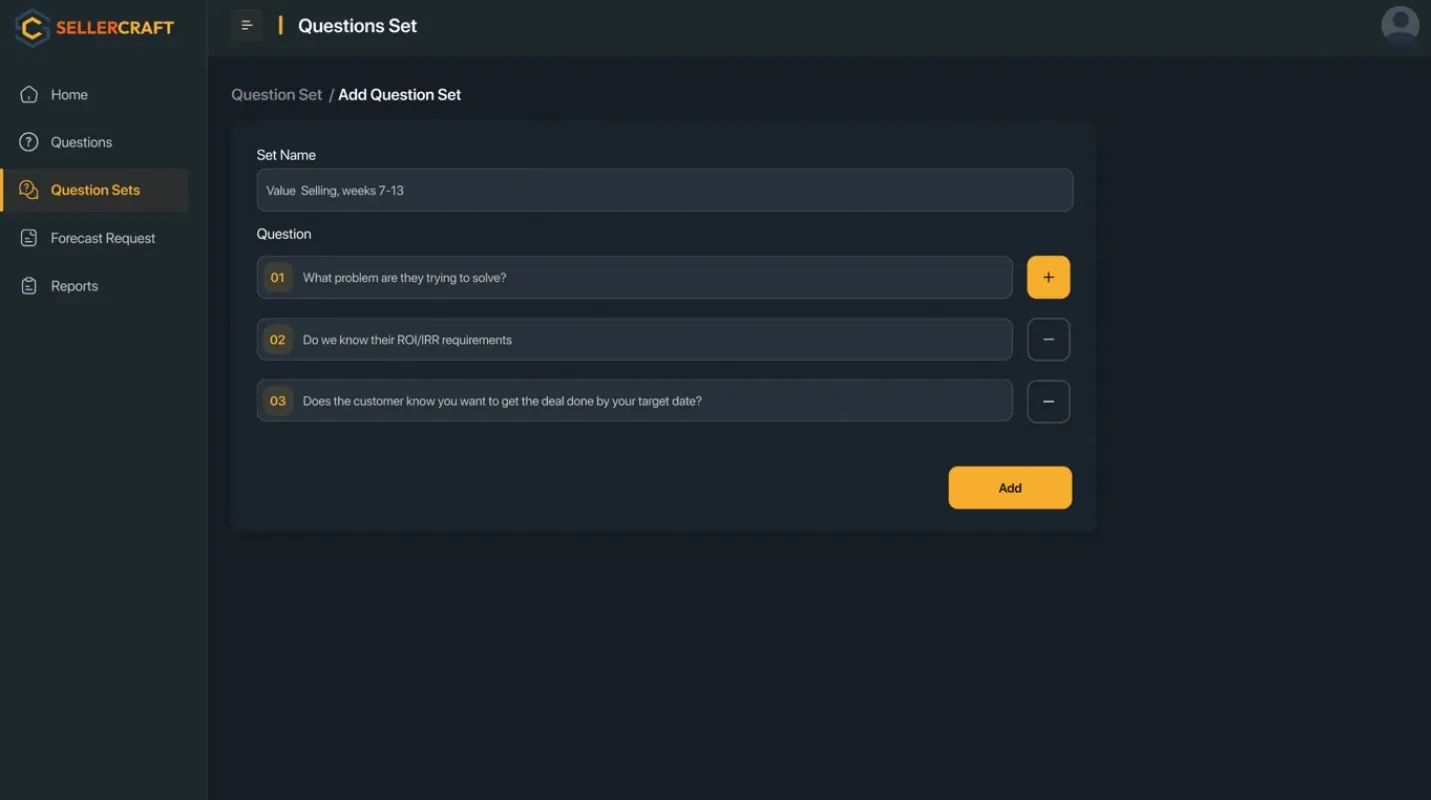The image size is (1431, 800).
Task: Click the Home house icon
Action: coord(29,95)
